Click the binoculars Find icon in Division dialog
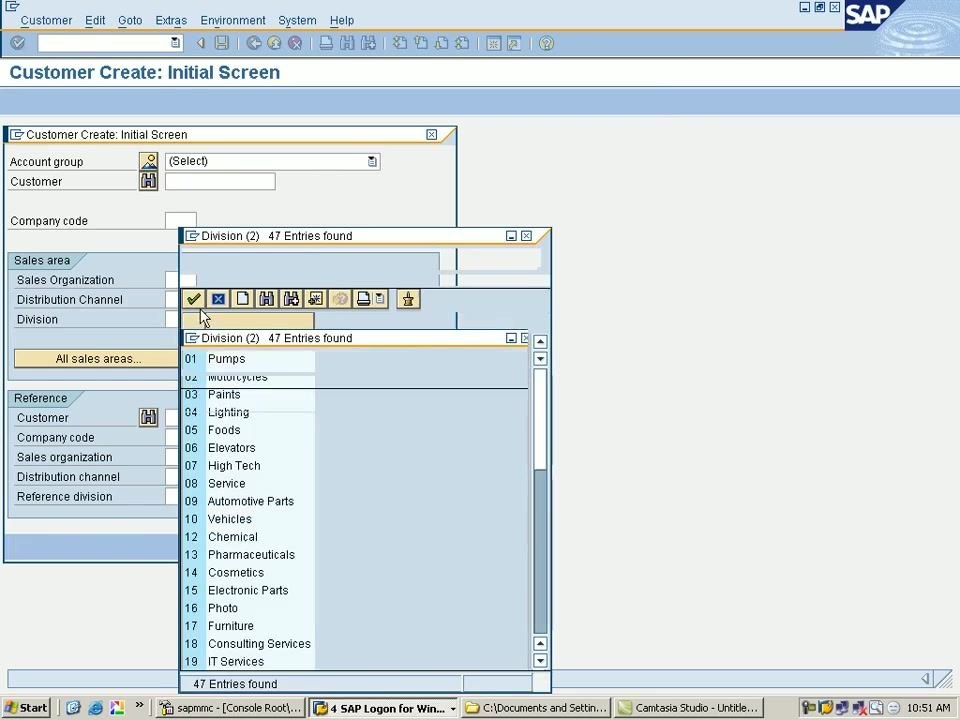960x720 pixels. (266, 299)
